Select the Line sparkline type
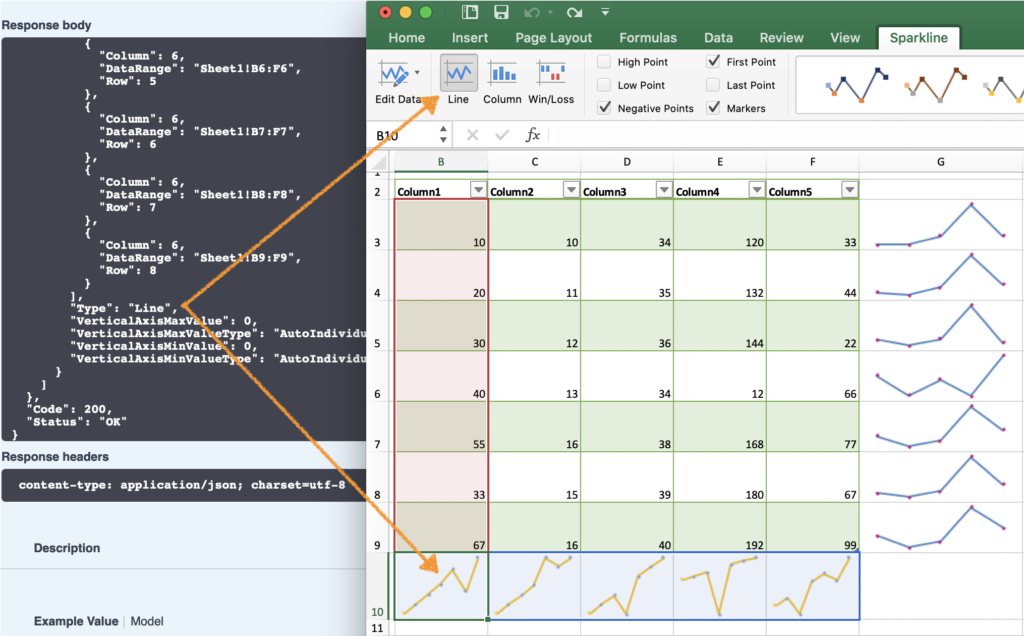Screen dimensions: 1024x636 tap(458, 81)
